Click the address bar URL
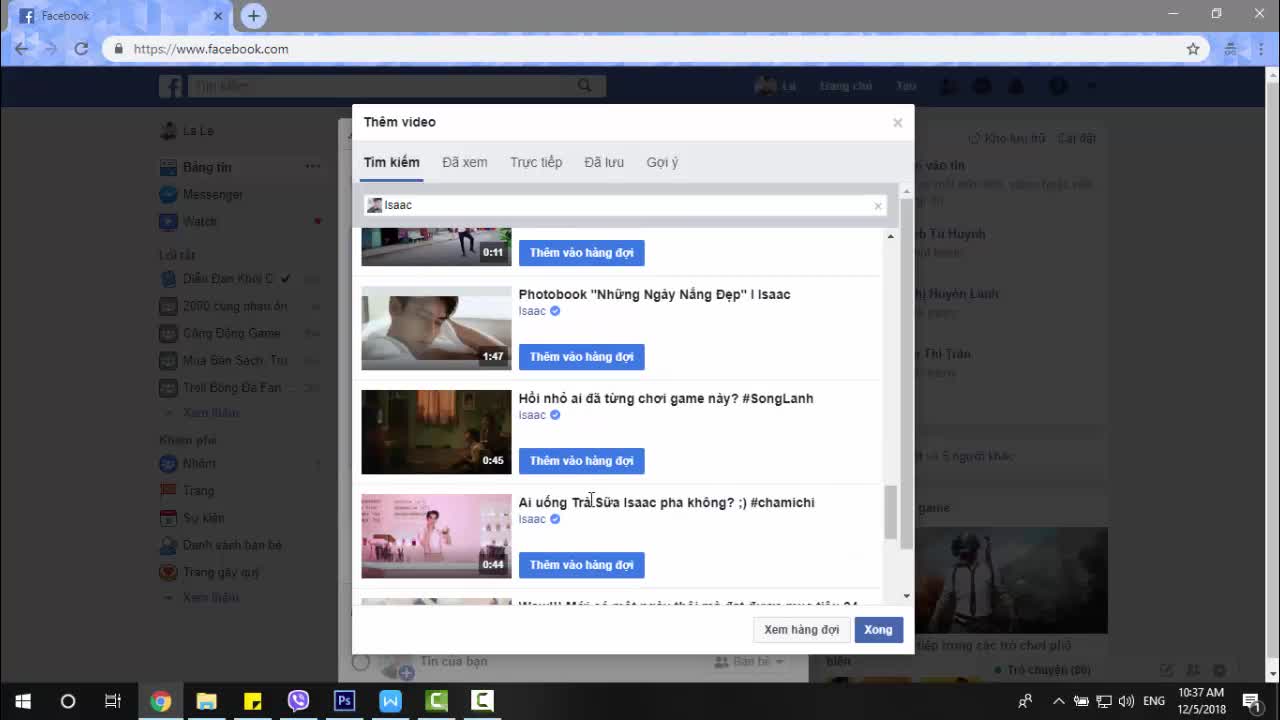 click(211, 48)
